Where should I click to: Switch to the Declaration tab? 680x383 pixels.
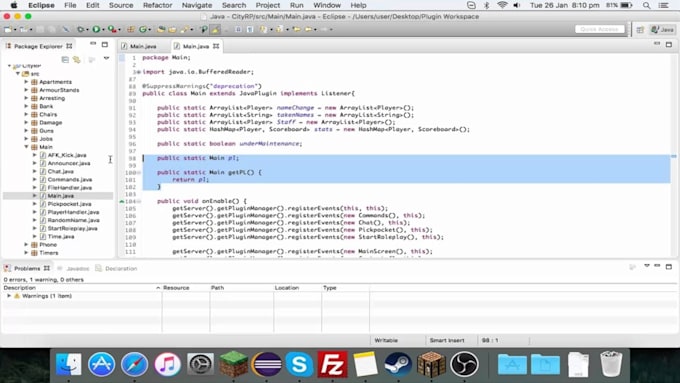coord(121,268)
